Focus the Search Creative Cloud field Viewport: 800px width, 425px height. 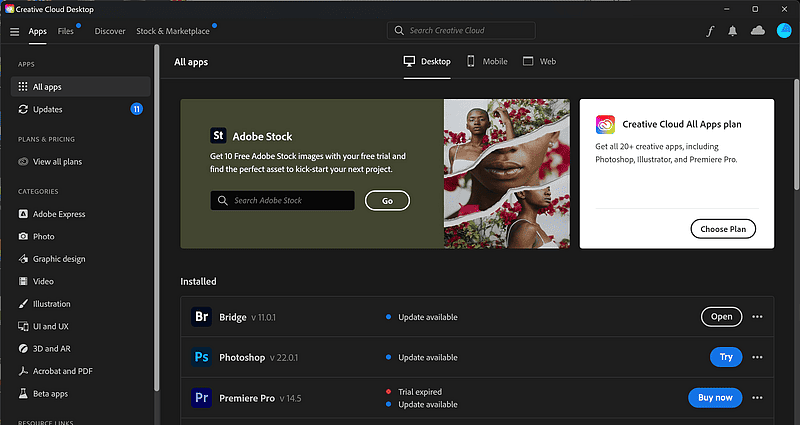point(461,31)
